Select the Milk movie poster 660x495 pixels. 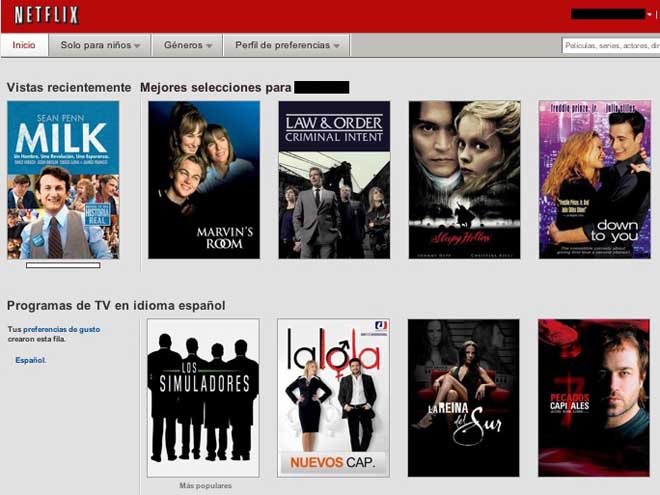tap(62, 179)
